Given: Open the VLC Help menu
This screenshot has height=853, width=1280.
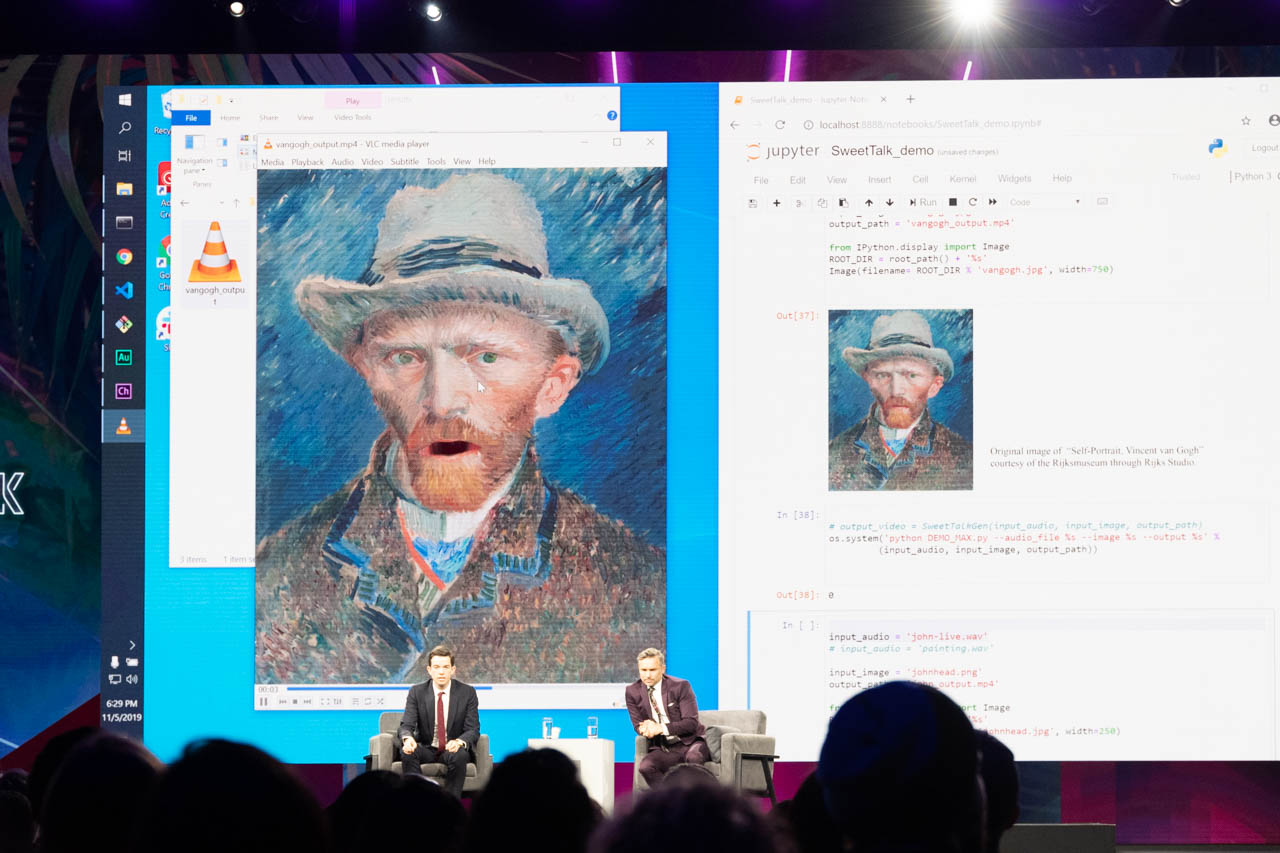Looking at the screenshot, I should pyautogui.click(x=487, y=162).
